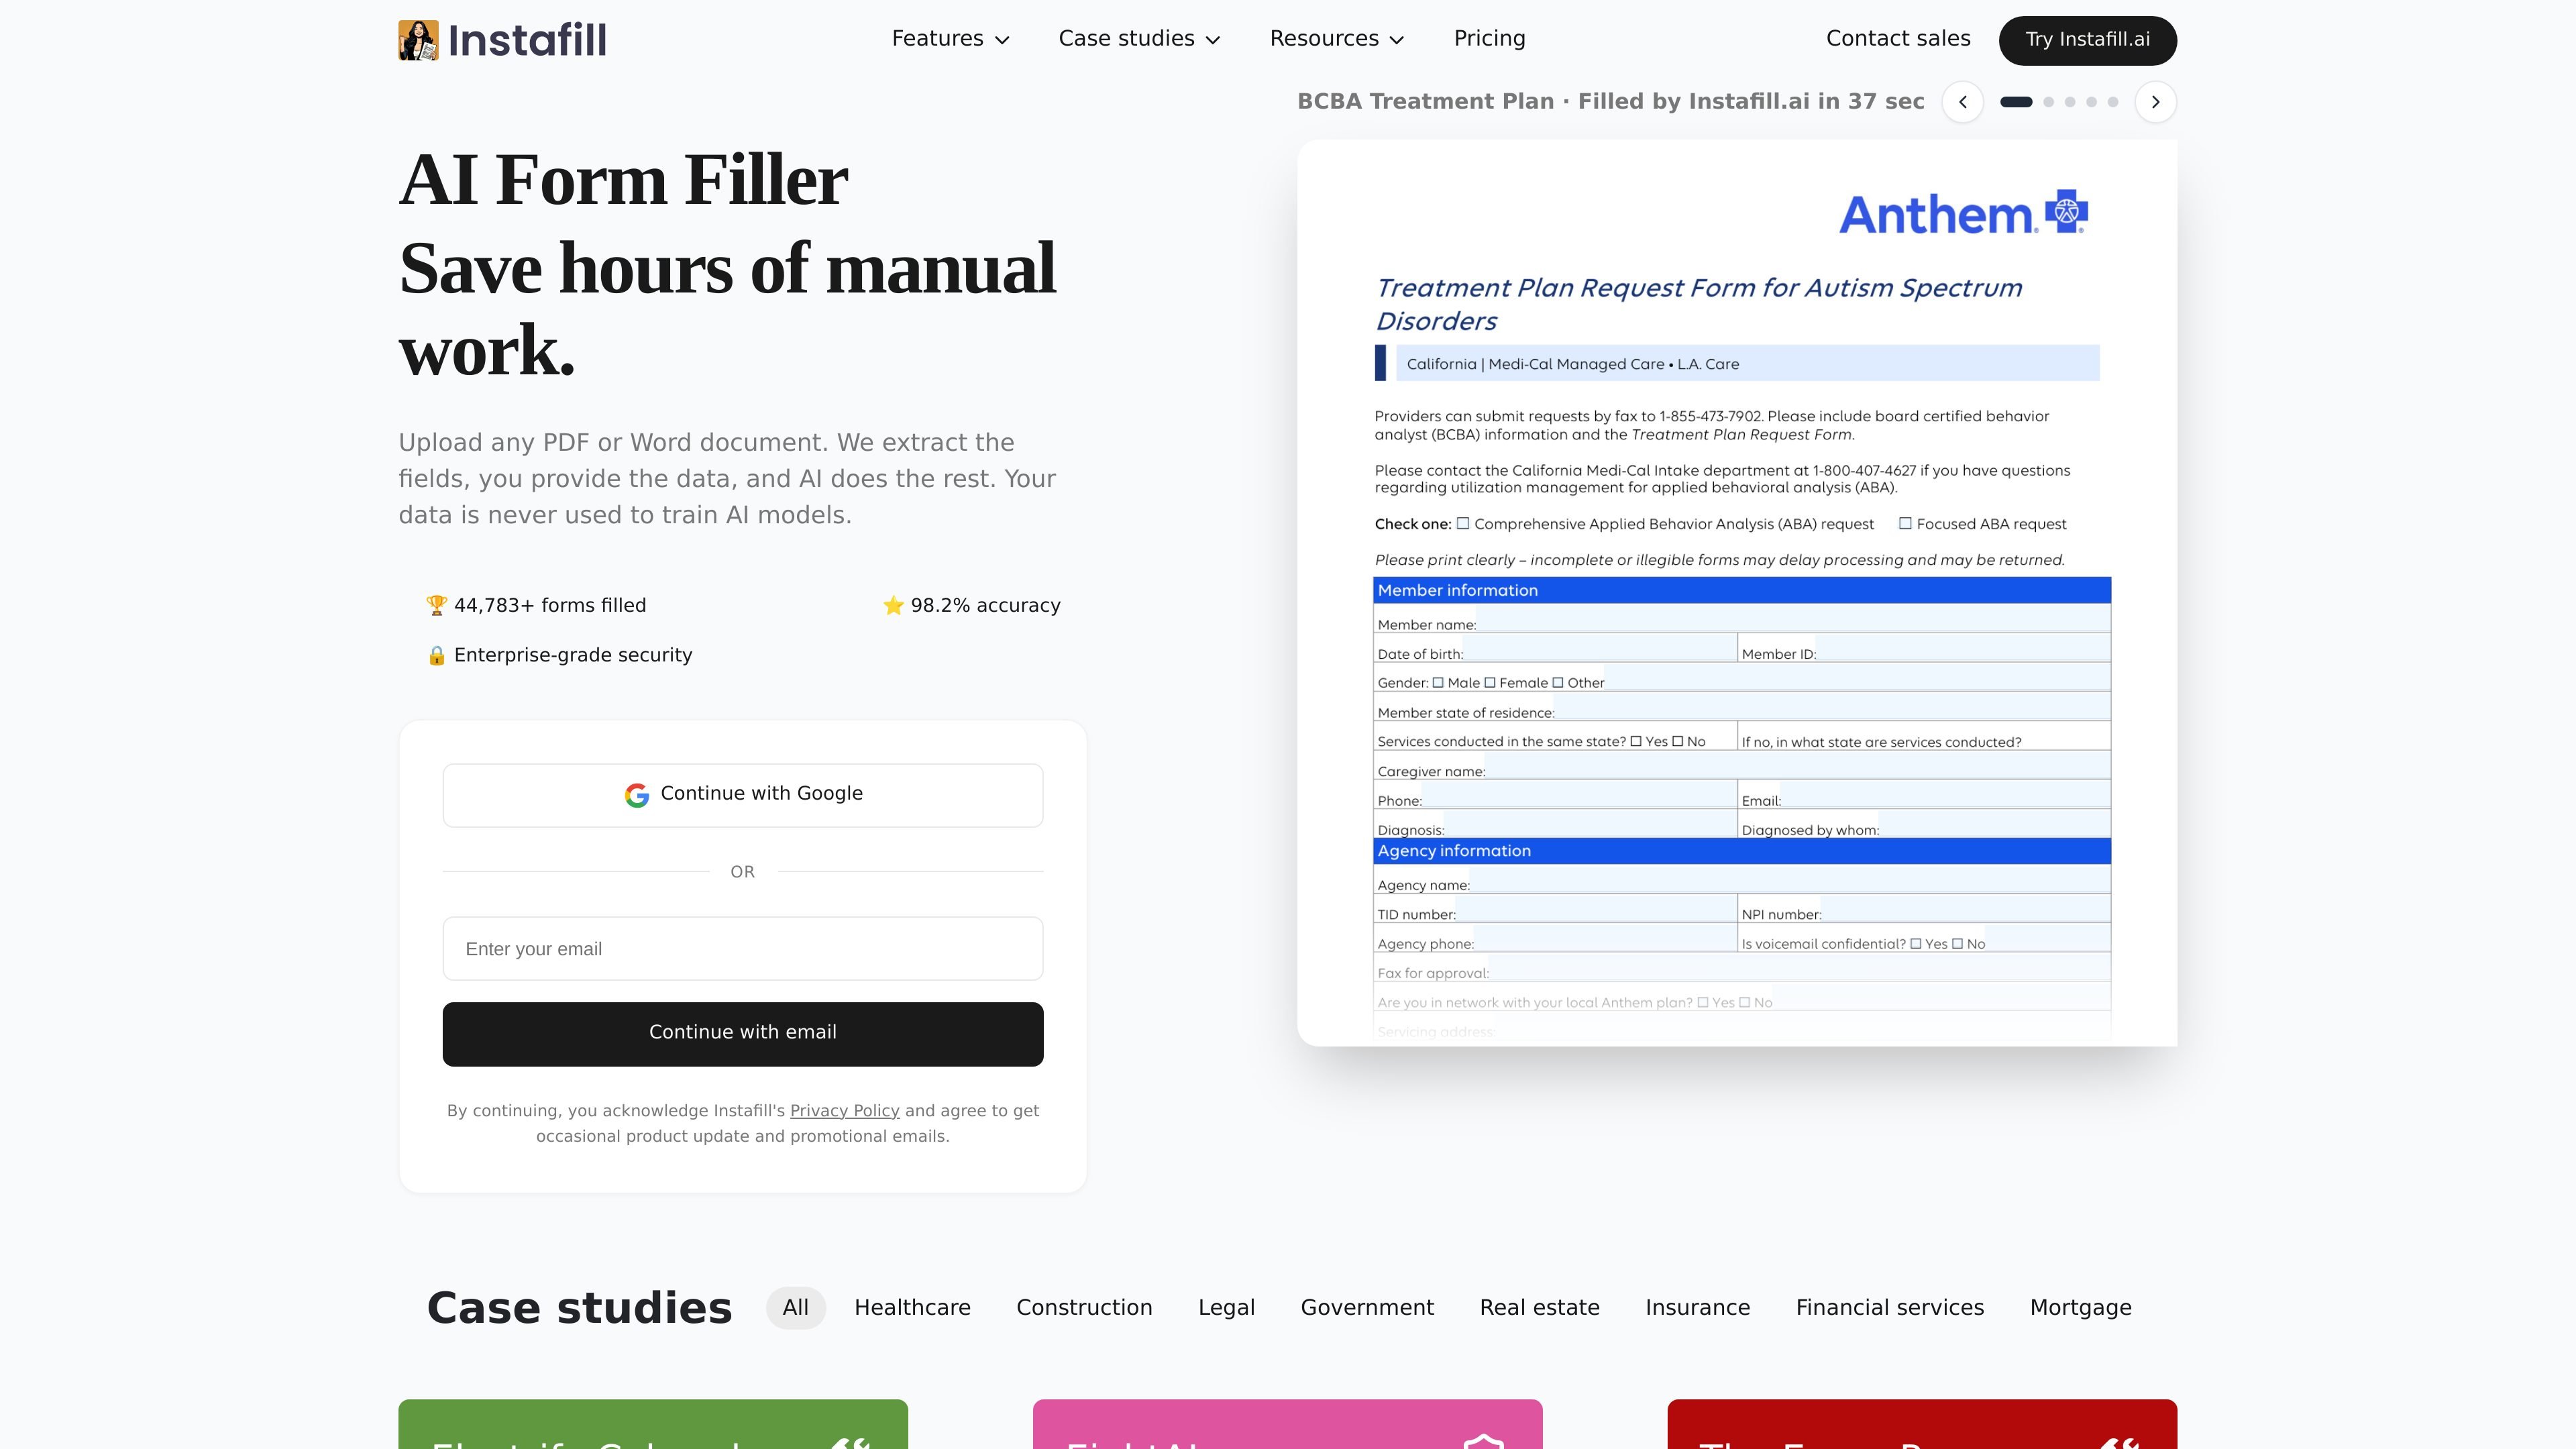The width and height of the screenshot is (2576, 1449).
Task: Click the Instafill logo icon
Action: click(418, 40)
